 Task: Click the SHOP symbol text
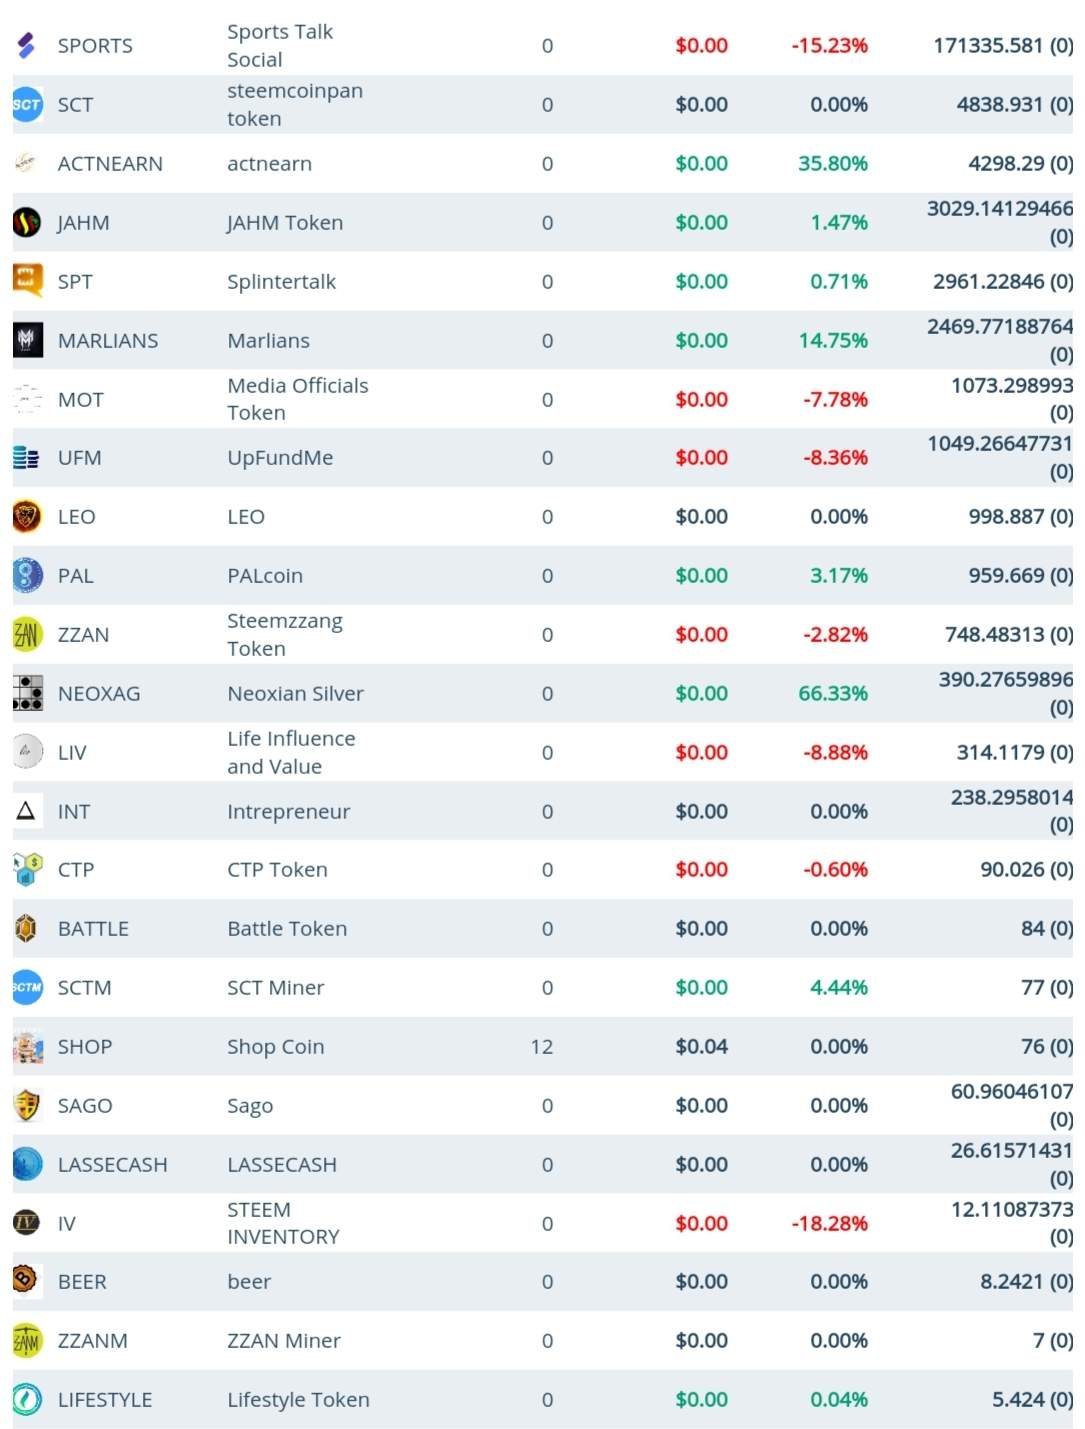pyautogui.click(x=85, y=1046)
